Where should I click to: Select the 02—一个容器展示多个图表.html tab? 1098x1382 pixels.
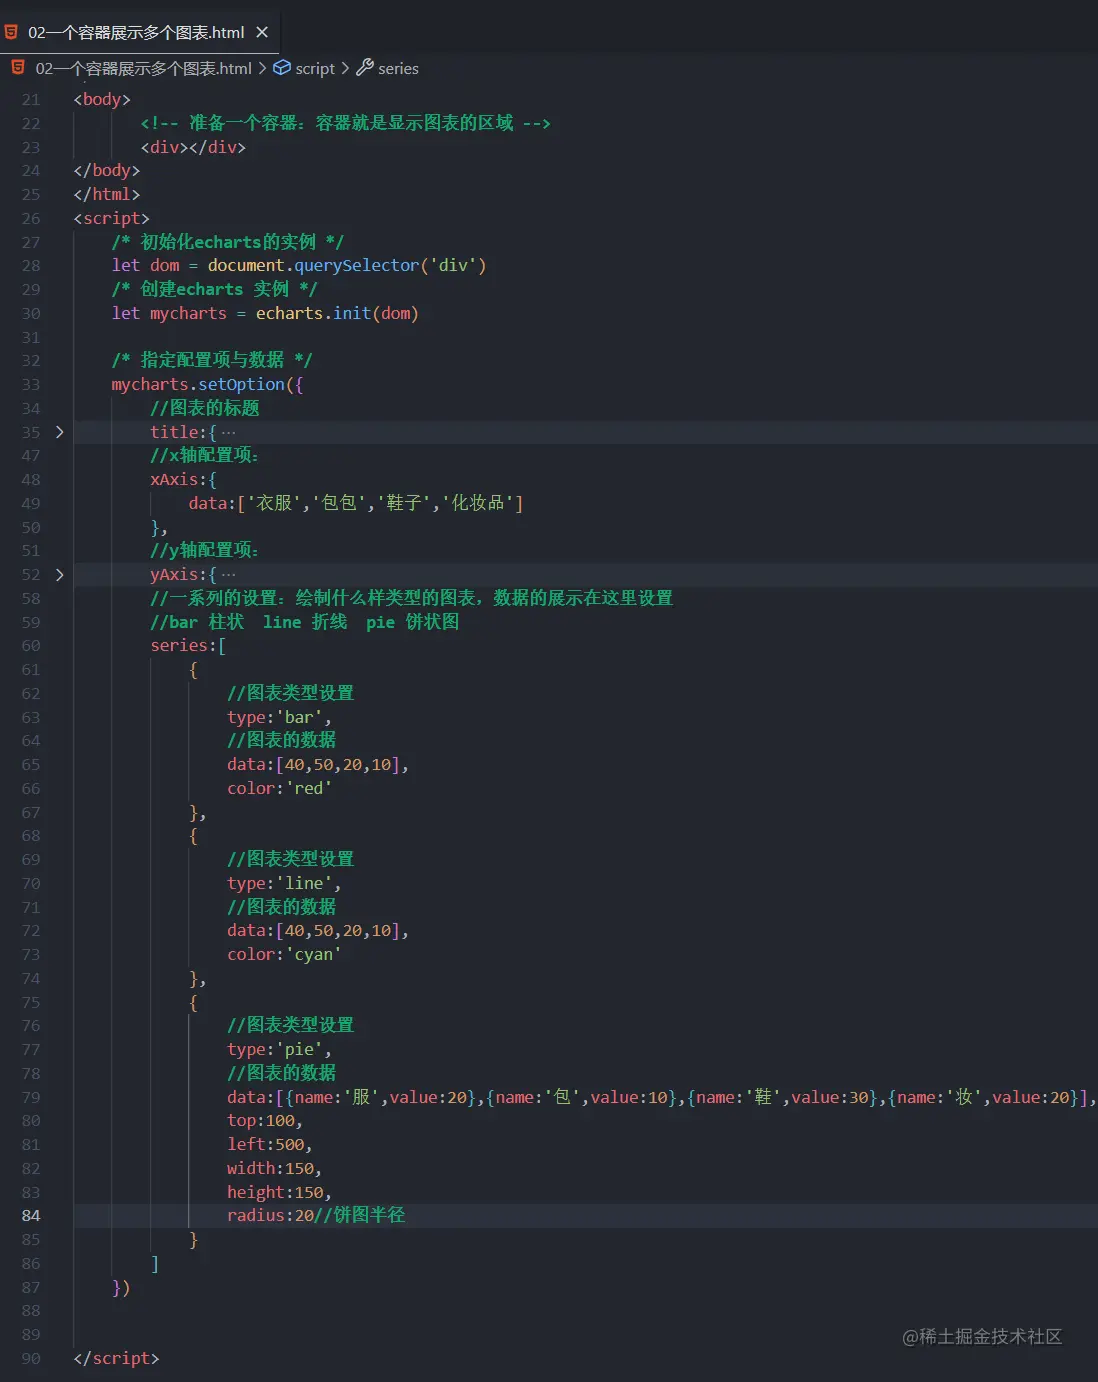(139, 32)
